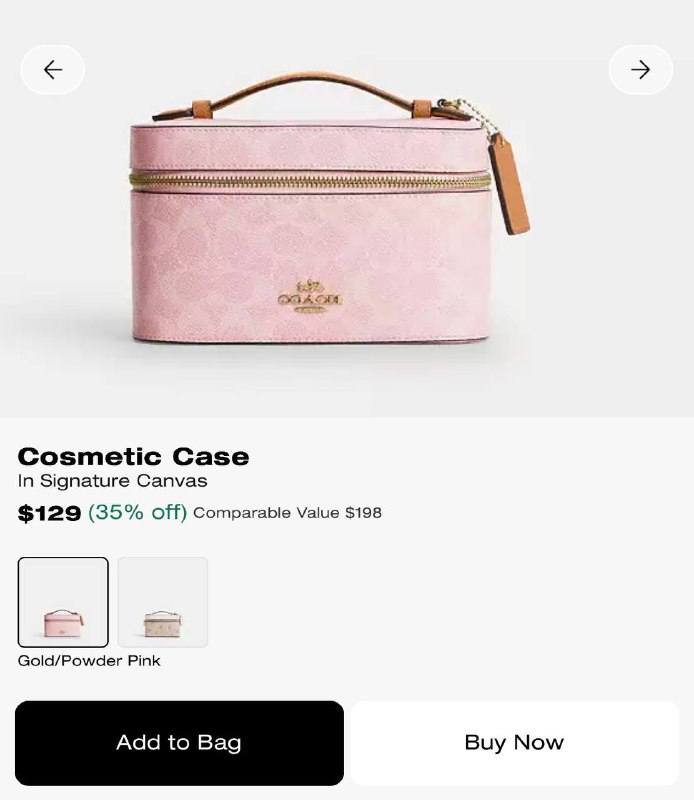Advance to next product image with right arrow

(641, 69)
